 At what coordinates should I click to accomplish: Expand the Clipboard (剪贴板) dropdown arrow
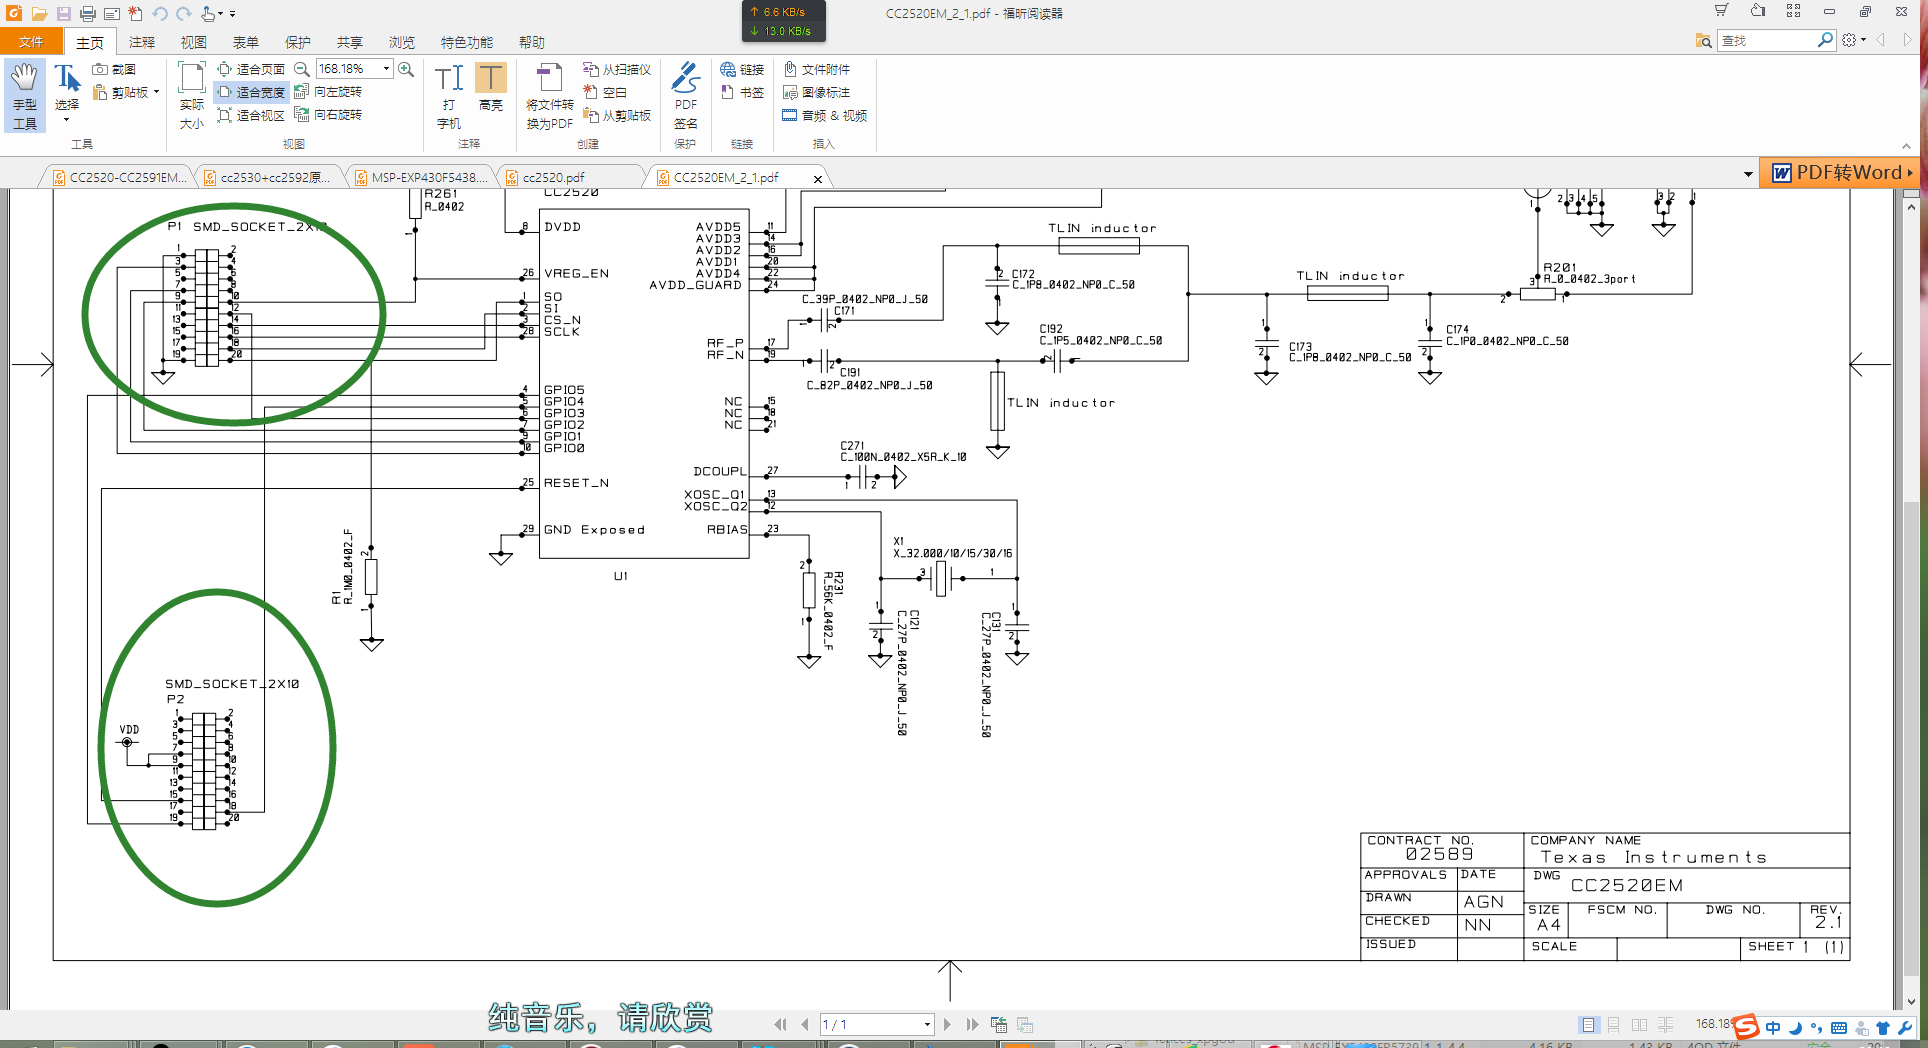point(157,92)
